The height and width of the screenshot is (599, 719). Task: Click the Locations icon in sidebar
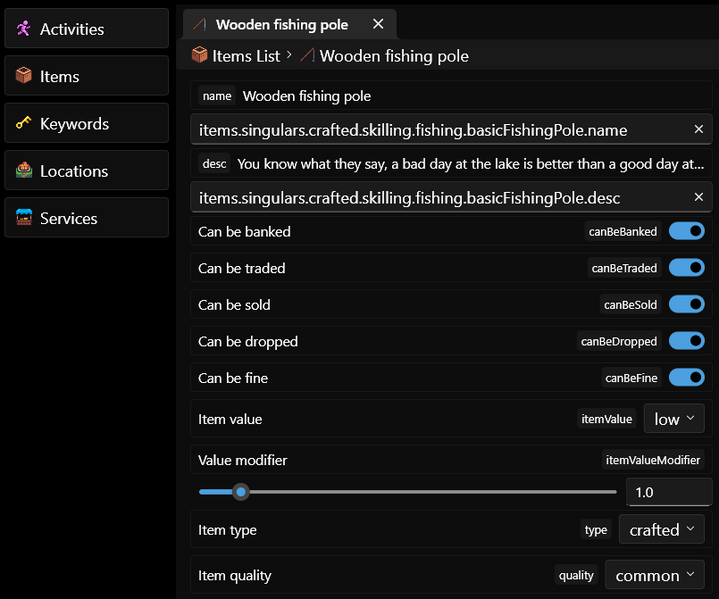23,170
